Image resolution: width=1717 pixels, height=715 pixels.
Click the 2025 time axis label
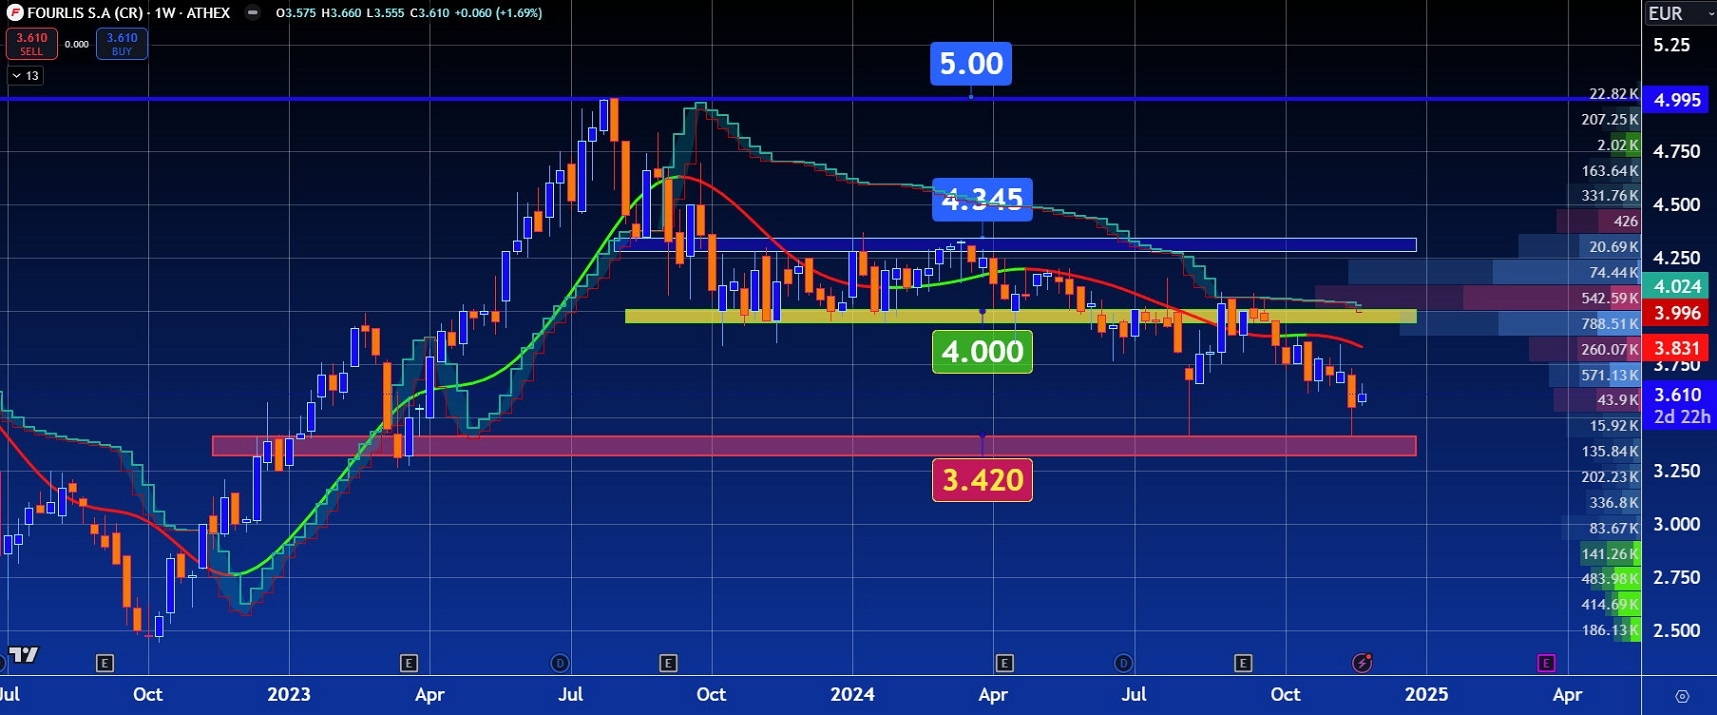[x=1426, y=694]
